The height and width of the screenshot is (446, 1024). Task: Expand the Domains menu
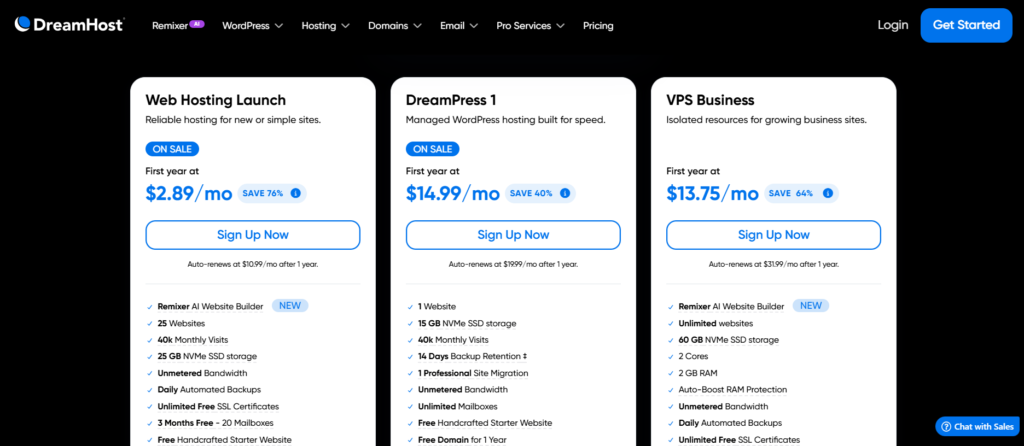pyautogui.click(x=394, y=26)
